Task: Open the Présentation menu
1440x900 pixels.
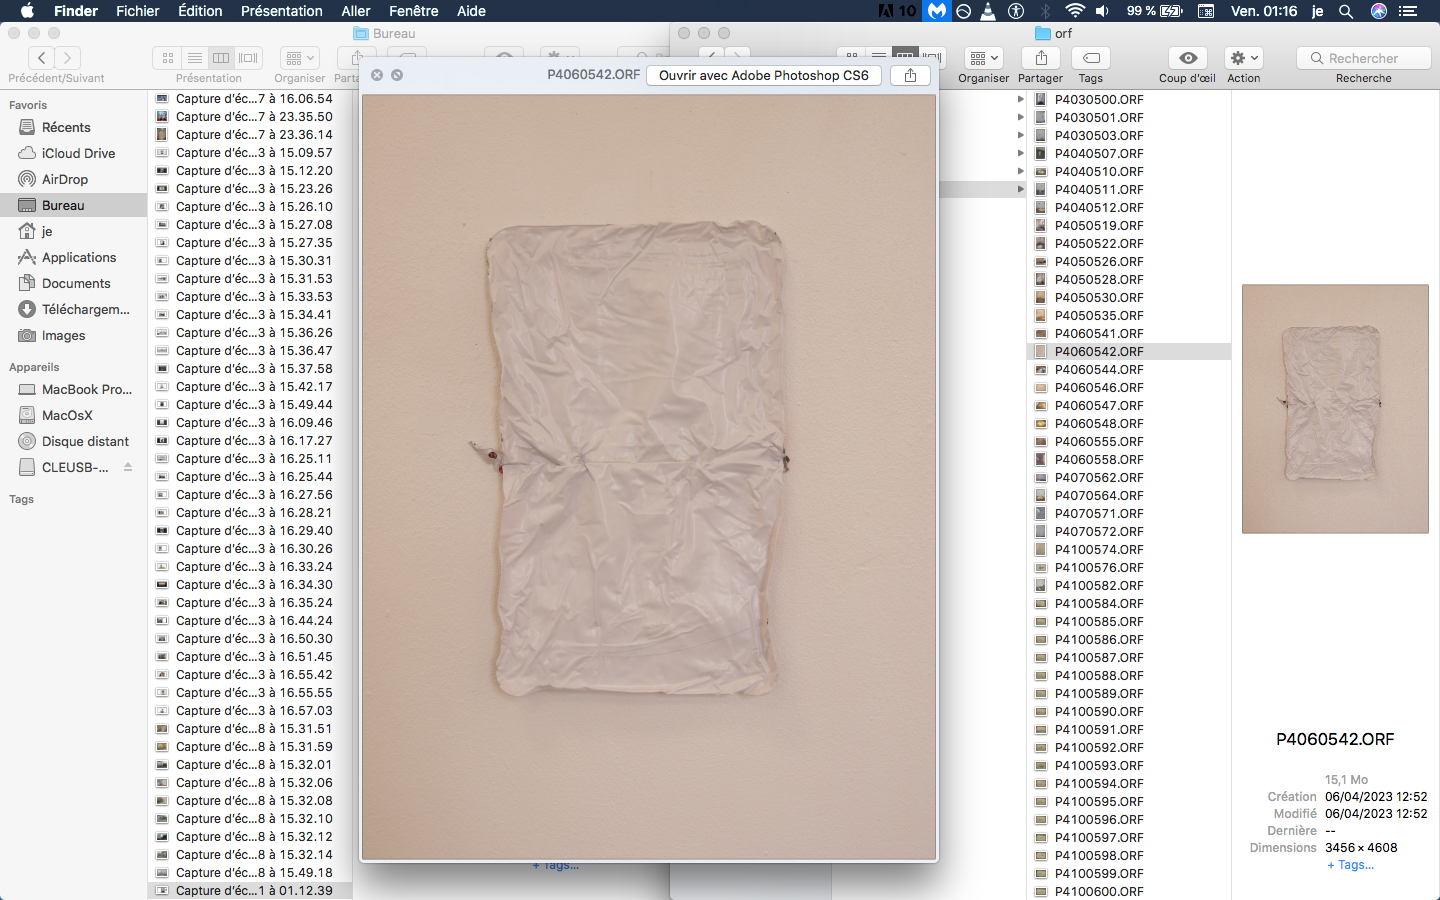Action: [281, 11]
